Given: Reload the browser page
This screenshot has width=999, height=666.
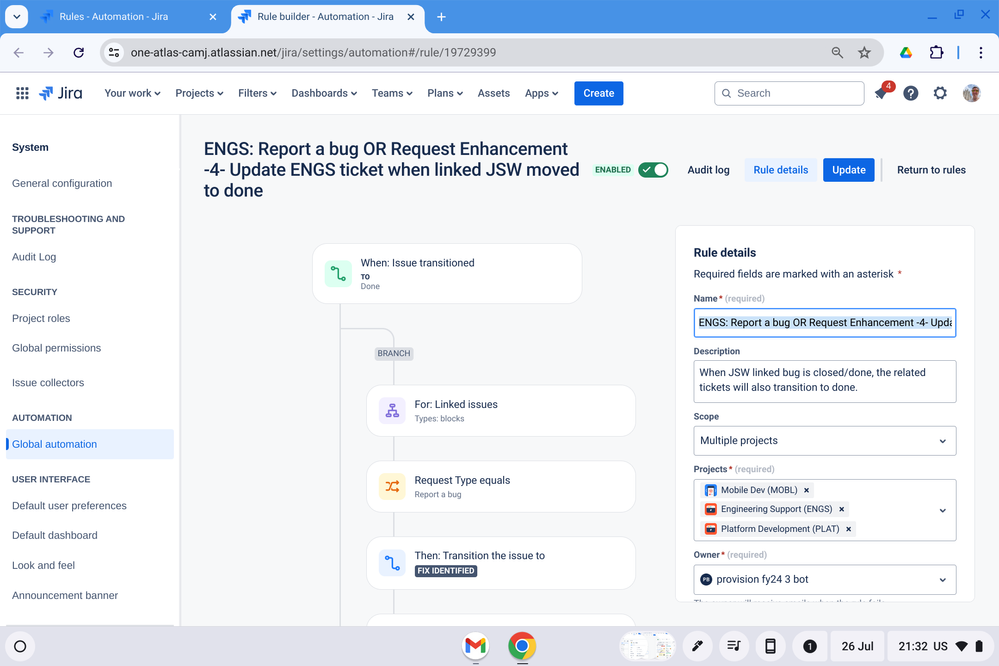Looking at the screenshot, I should [78, 52].
